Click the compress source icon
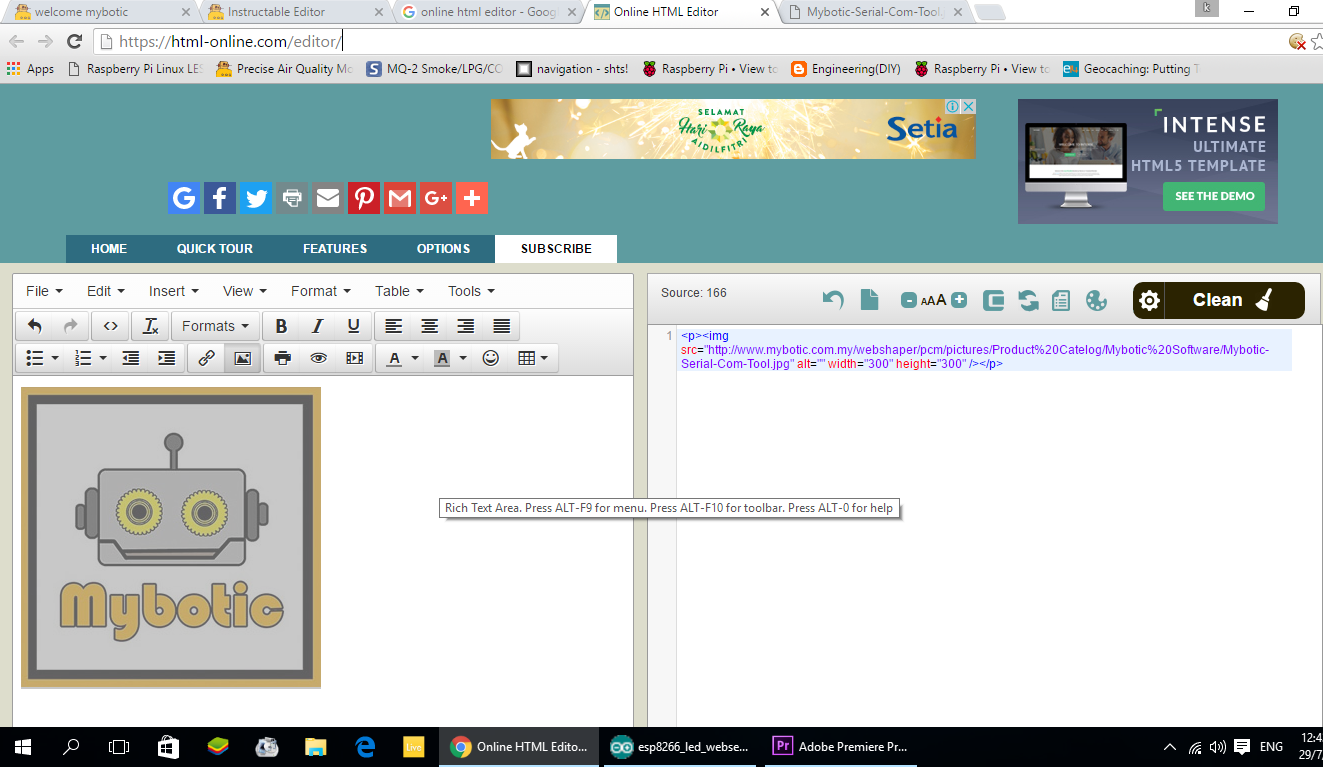The width and height of the screenshot is (1323, 769). click(993, 300)
